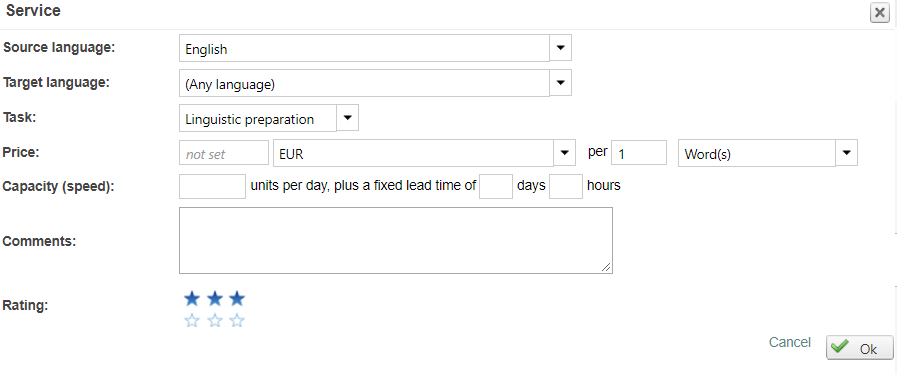The width and height of the screenshot is (897, 374).
Task: Click the 'per' quantity field showing 1
Action: coord(639,153)
